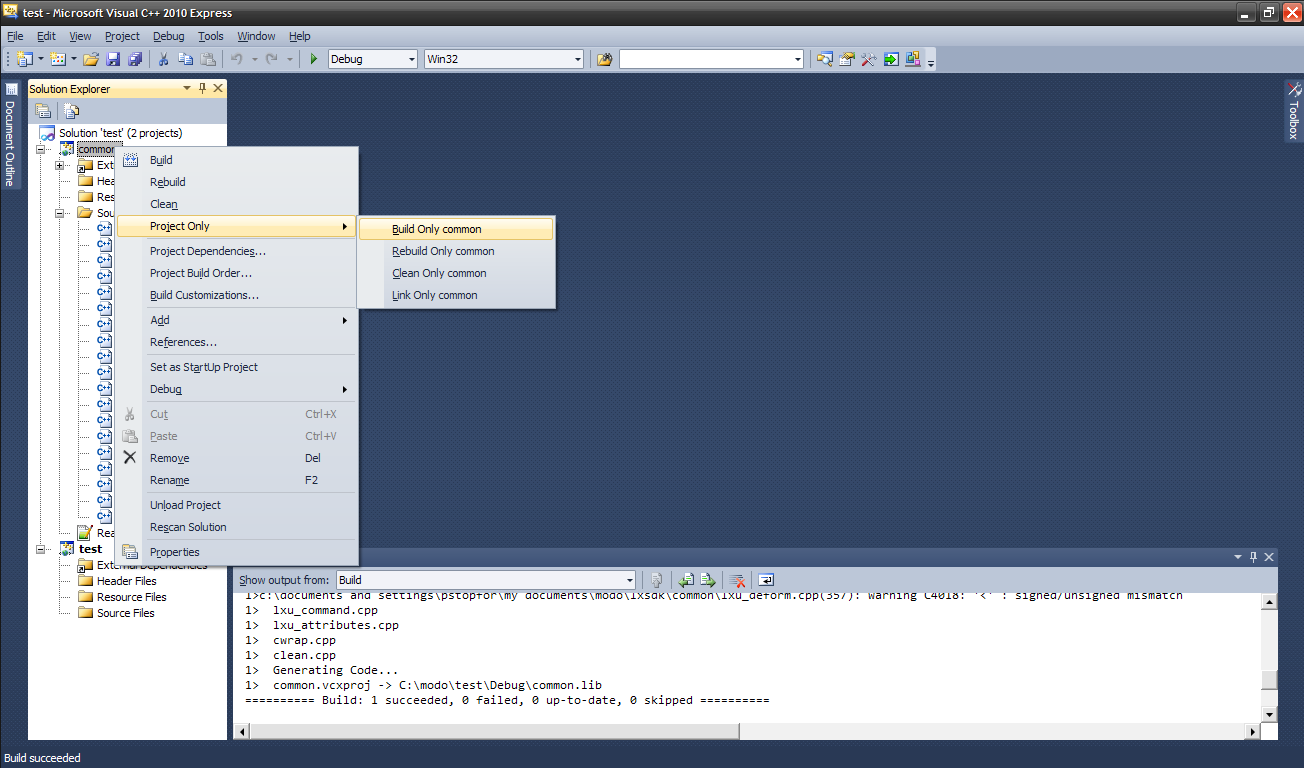1304x768 pixels.
Task: Open the Show output from dropdown
Action: tap(629, 580)
